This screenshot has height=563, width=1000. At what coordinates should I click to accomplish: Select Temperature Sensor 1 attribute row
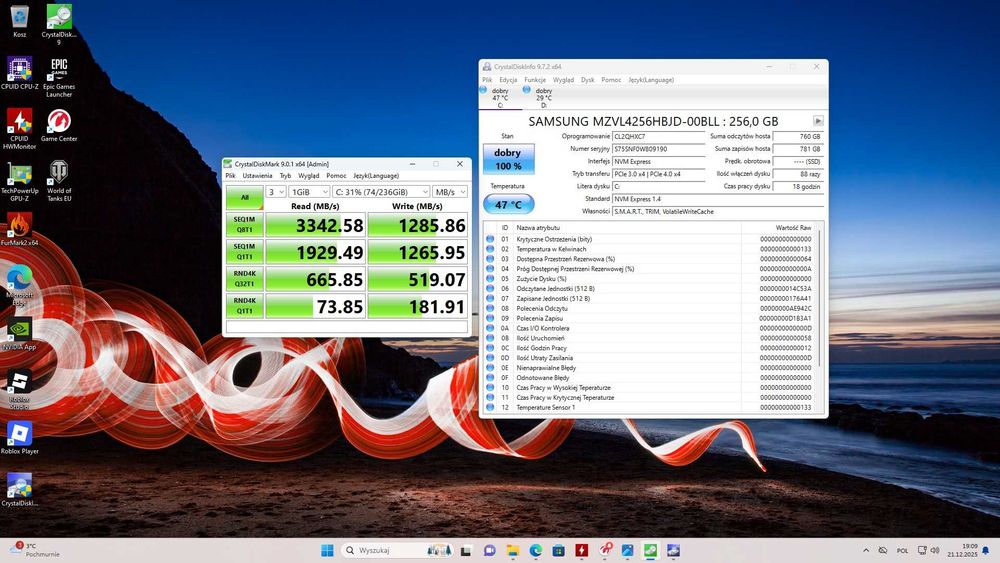coord(649,407)
